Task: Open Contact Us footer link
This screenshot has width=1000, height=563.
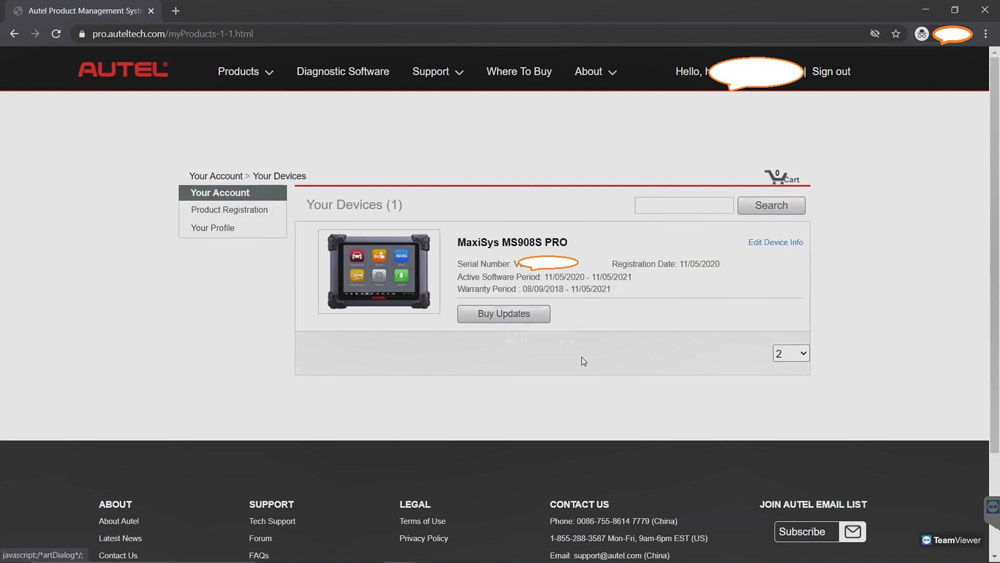Action: click(x=118, y=555)
